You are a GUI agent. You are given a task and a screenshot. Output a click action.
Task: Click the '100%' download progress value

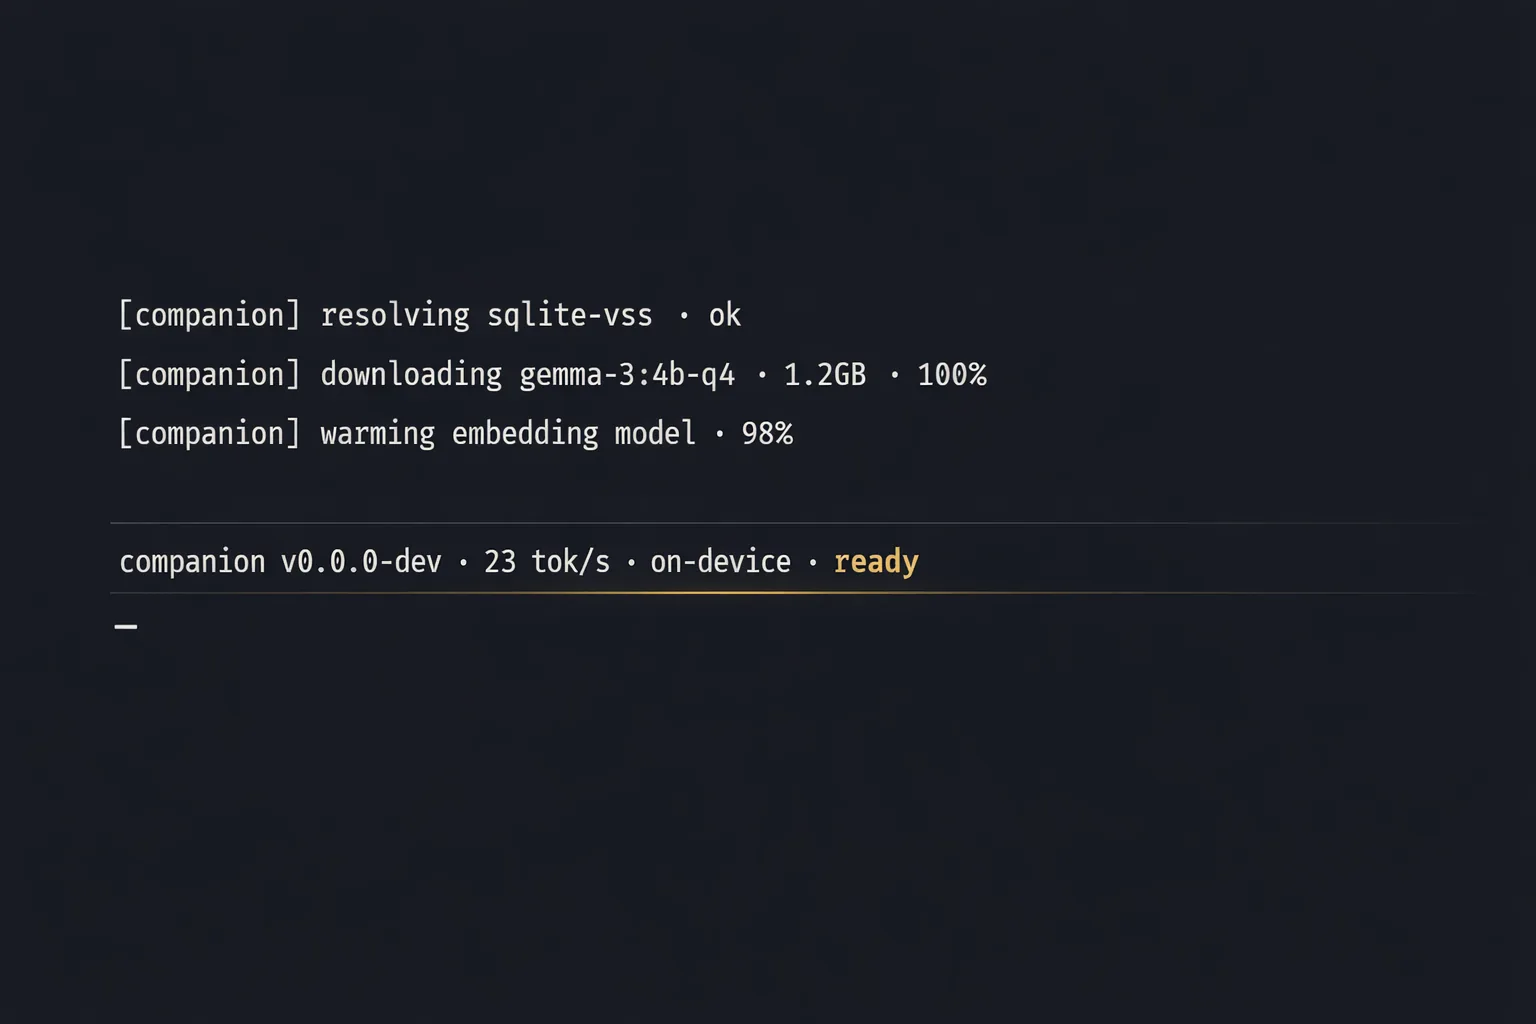pos(952,375)
